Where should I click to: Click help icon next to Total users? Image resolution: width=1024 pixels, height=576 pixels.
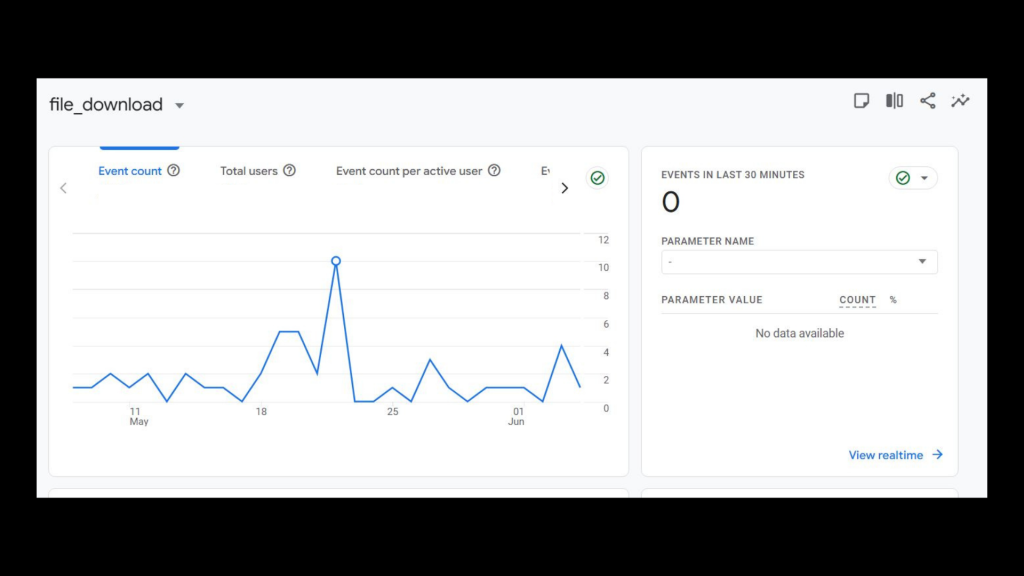pyautogui.click(x=289, y=171)
